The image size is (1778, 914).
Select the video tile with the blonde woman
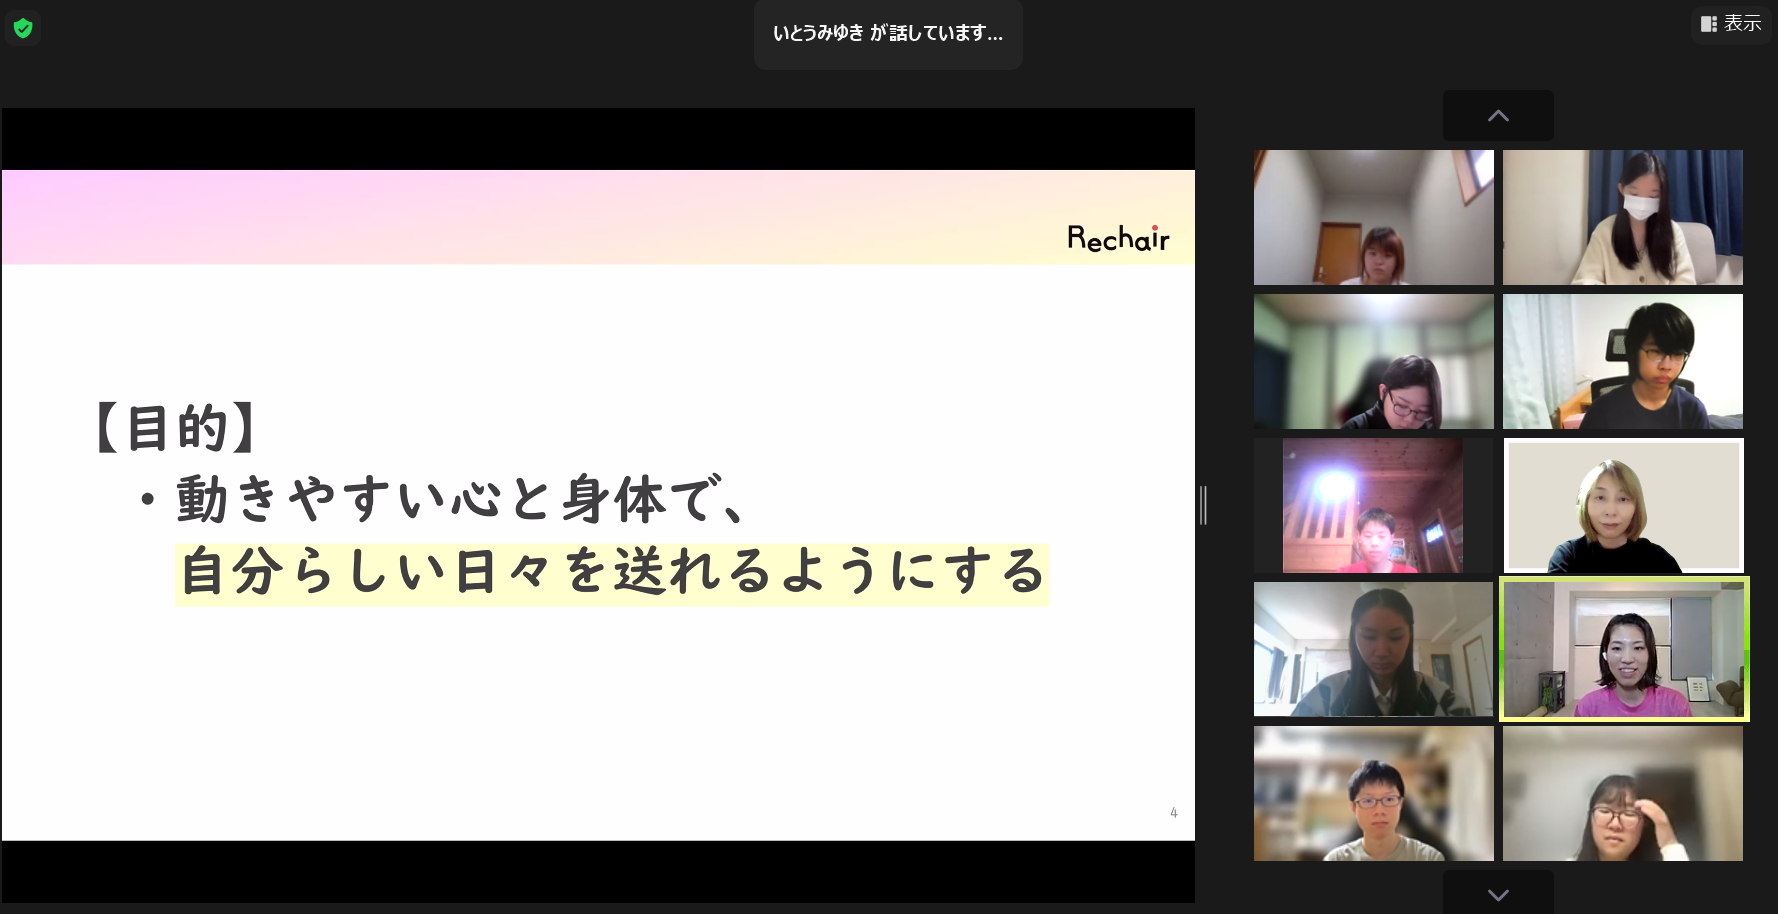click(1622, 505)
